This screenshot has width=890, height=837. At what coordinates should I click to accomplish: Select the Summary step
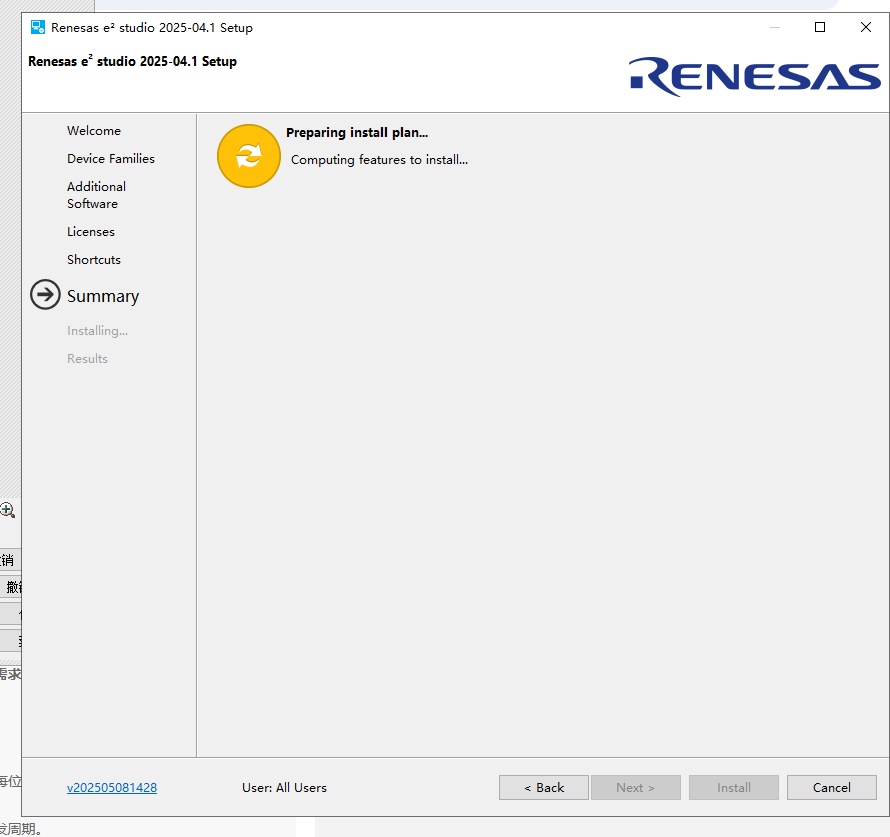pyautogui.click(x=103, y=296)
